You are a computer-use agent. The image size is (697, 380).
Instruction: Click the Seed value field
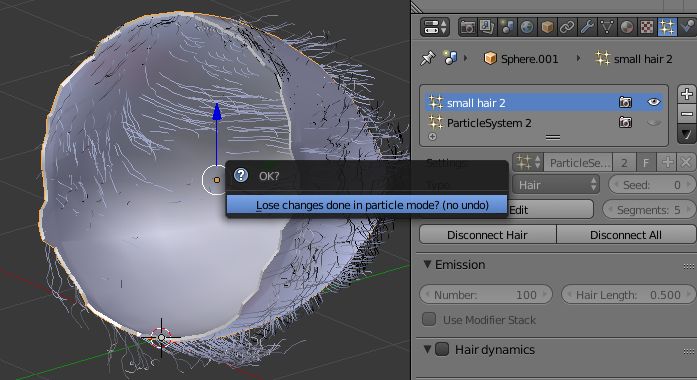652,184
